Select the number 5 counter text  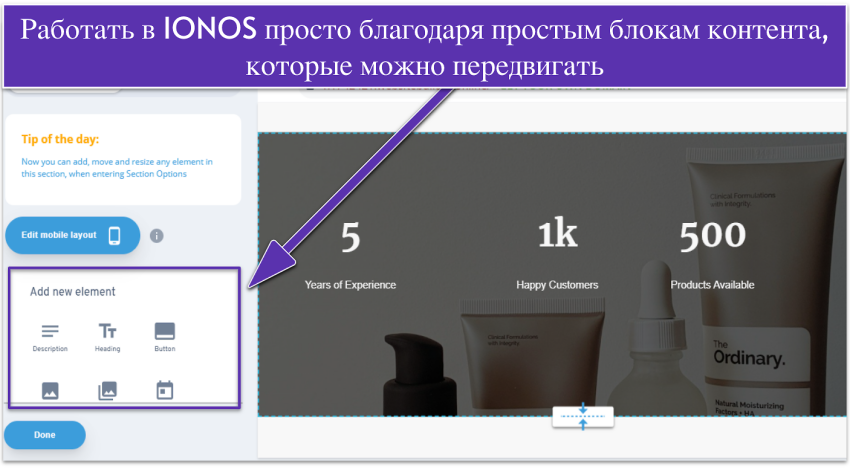click(x=350, y=237)
